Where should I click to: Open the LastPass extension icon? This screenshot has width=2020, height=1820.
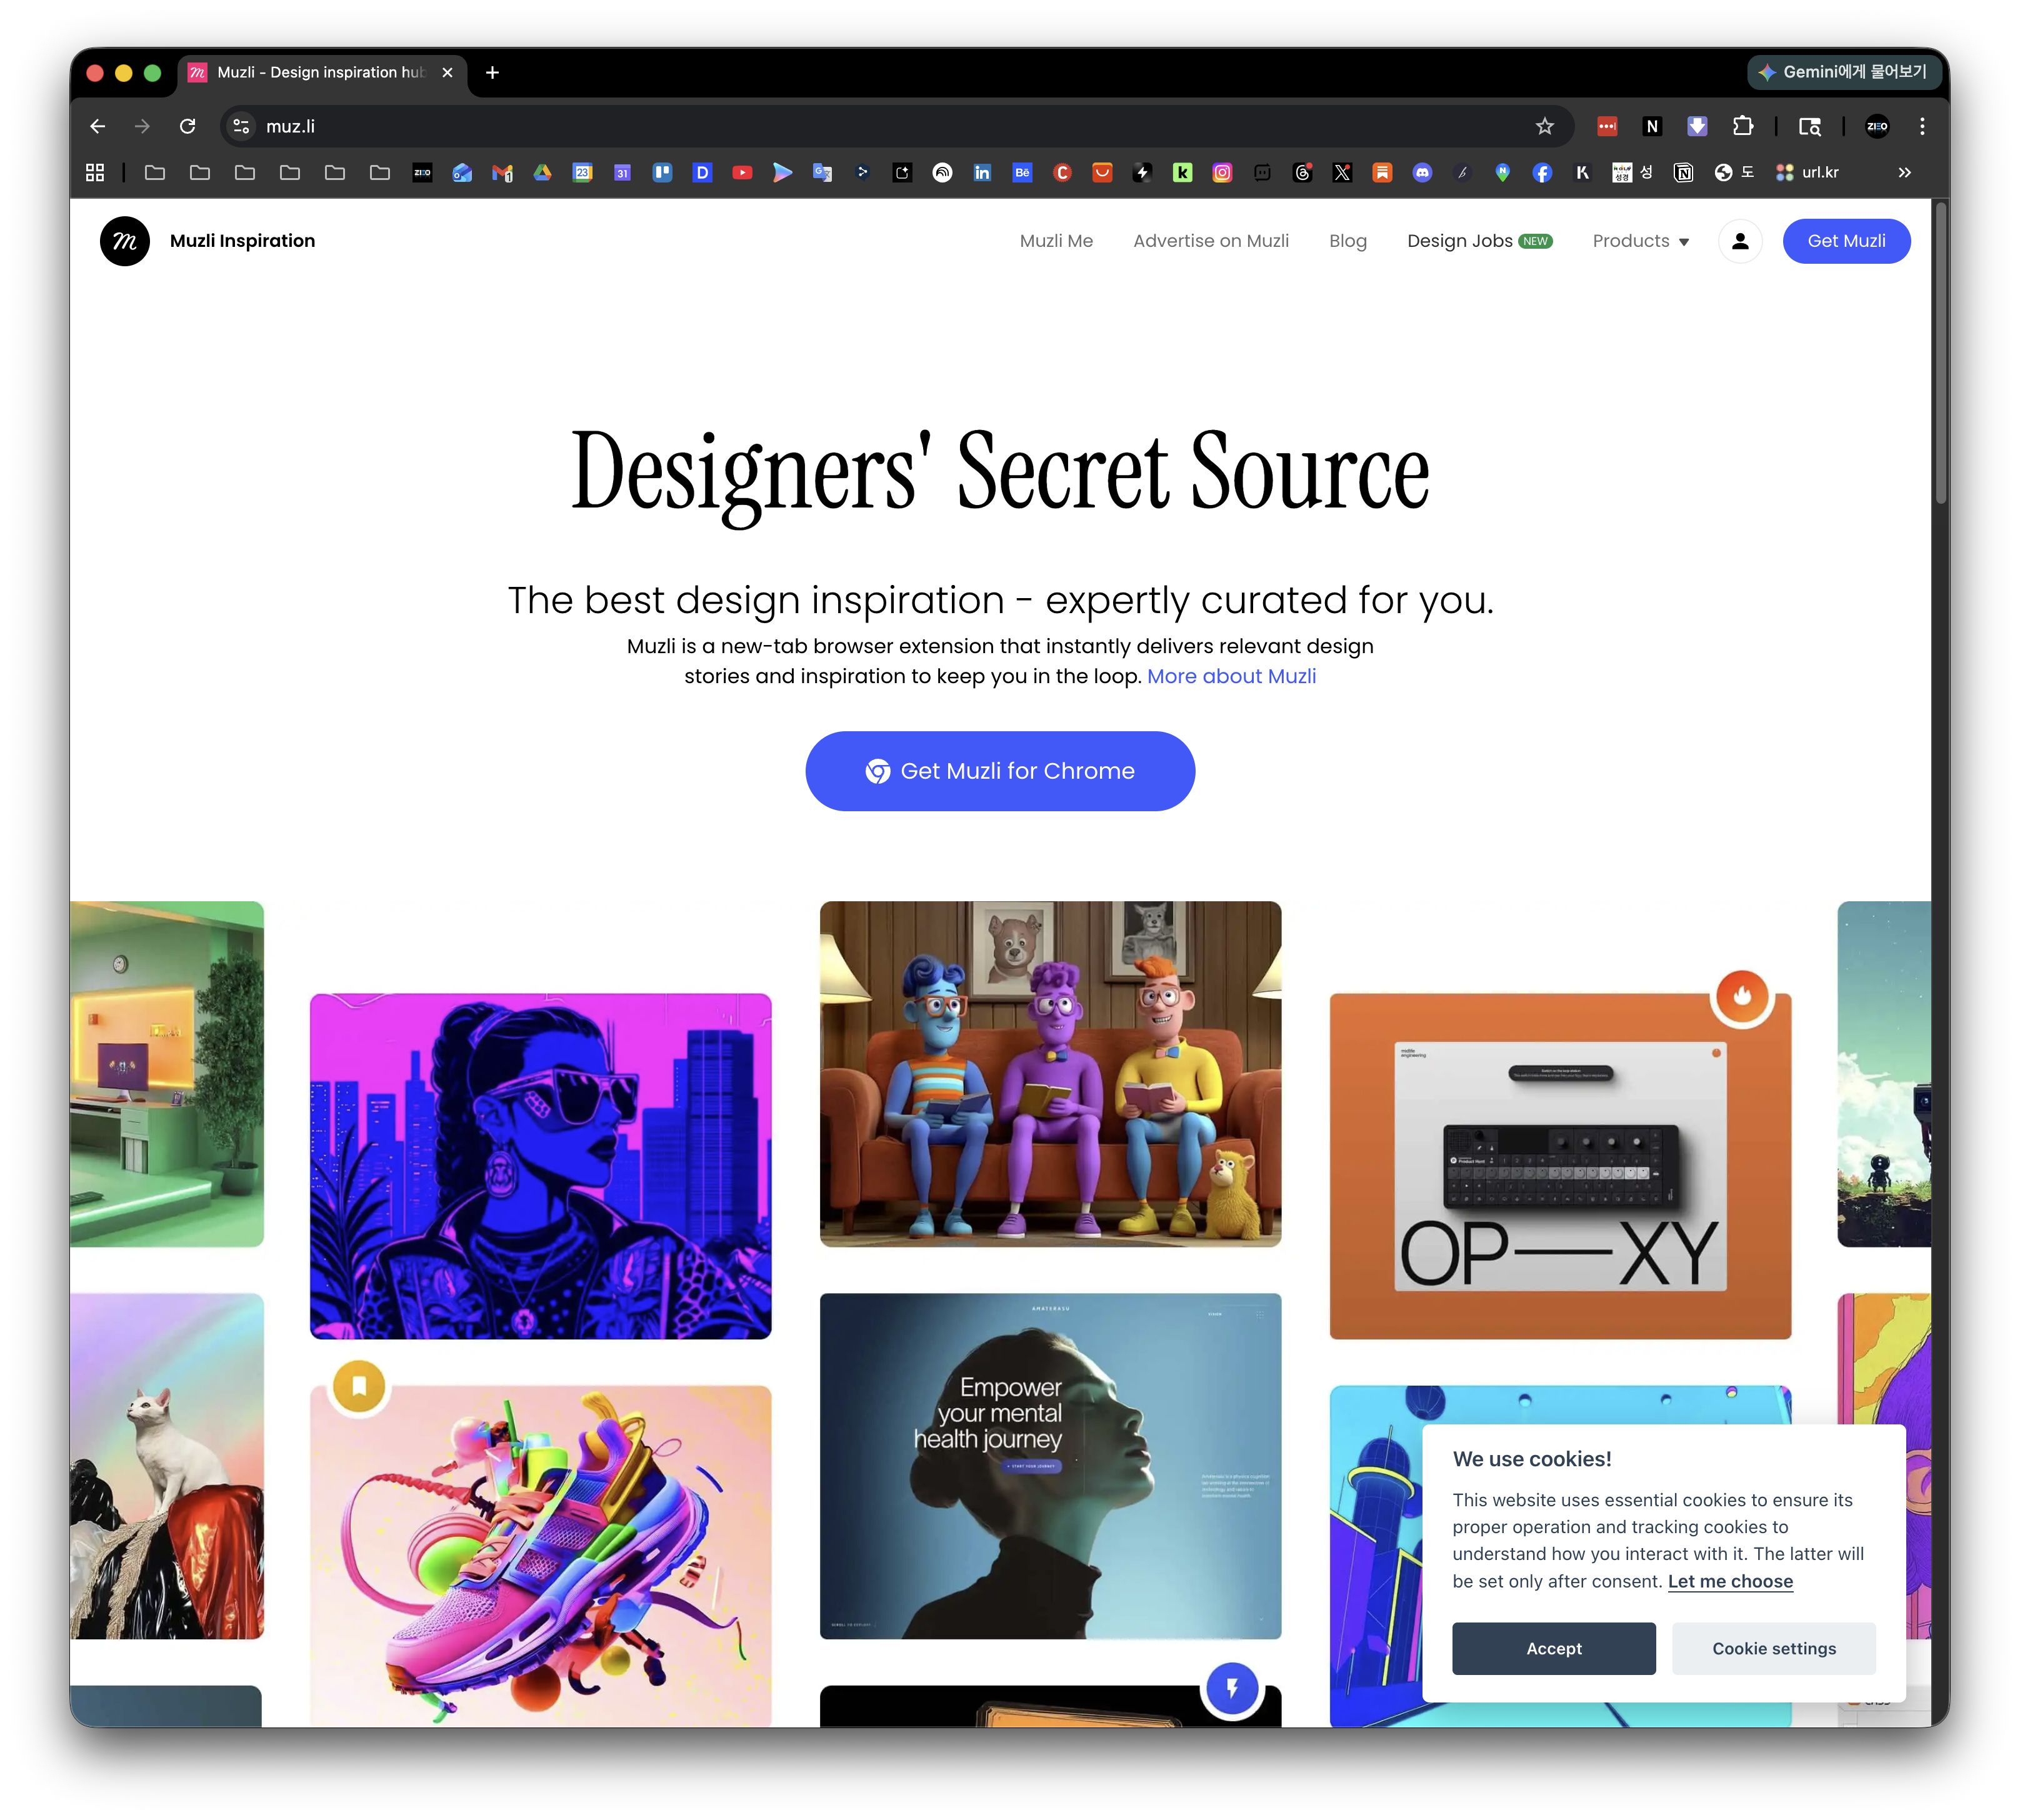coord(1607,126)
